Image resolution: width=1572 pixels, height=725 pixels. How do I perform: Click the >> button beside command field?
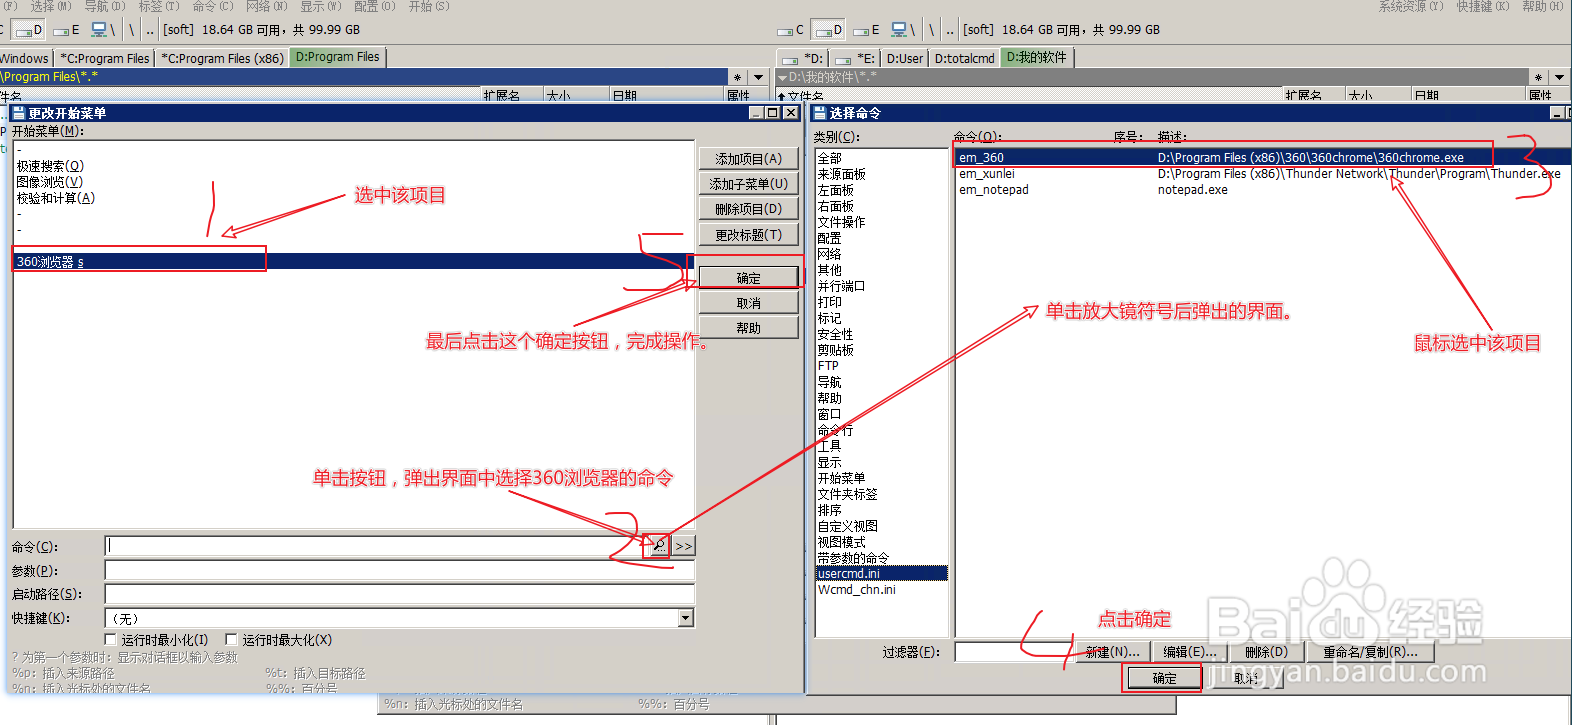point(684,546)
